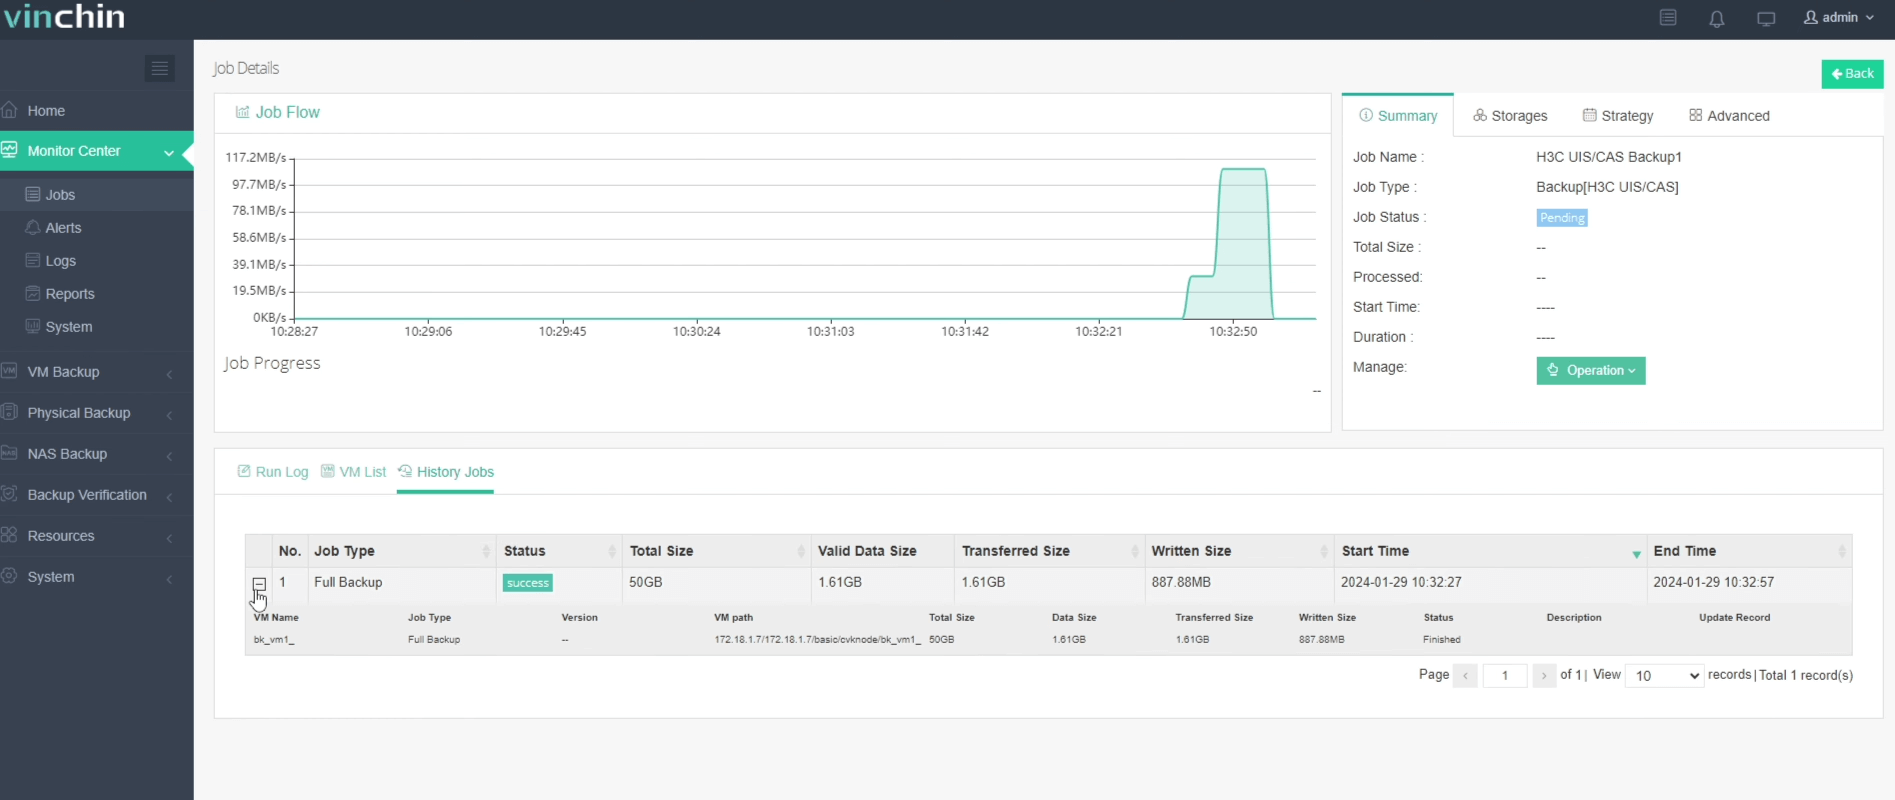The height and width of the screenshot is (800, 1895).
Task: Sort by the Transferred Size column
Action: (1049, 551)
